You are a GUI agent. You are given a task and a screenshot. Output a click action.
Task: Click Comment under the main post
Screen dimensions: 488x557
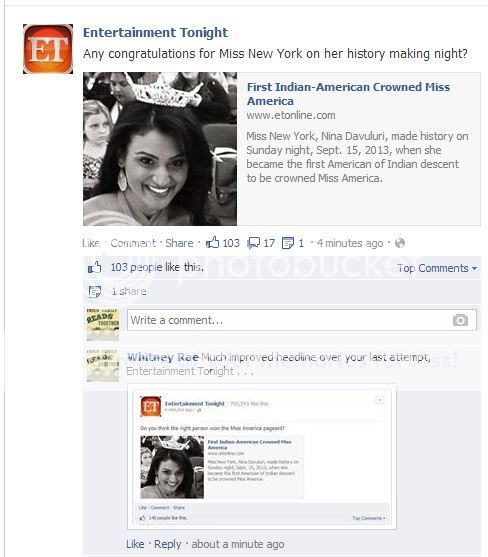click(133, 243)
